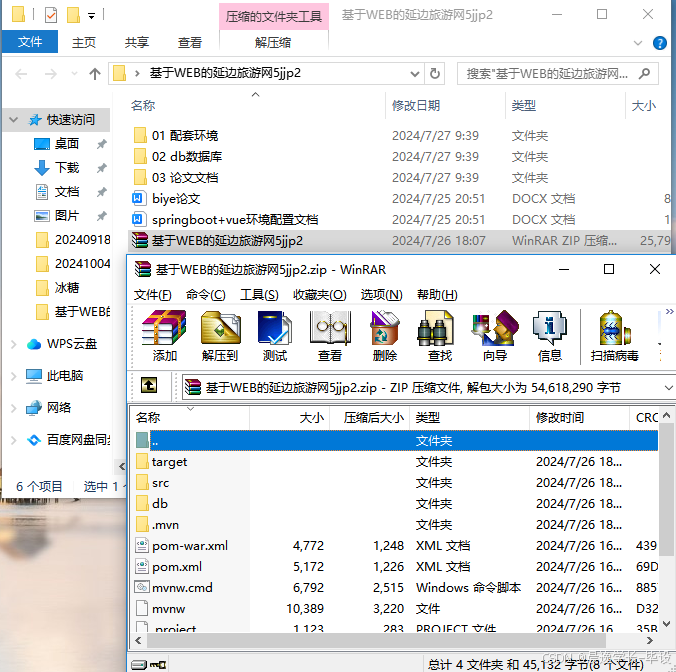Click the WinRAR vertical scrollbar down arrow
The image size is (676, 672).
tap(666, 623)
